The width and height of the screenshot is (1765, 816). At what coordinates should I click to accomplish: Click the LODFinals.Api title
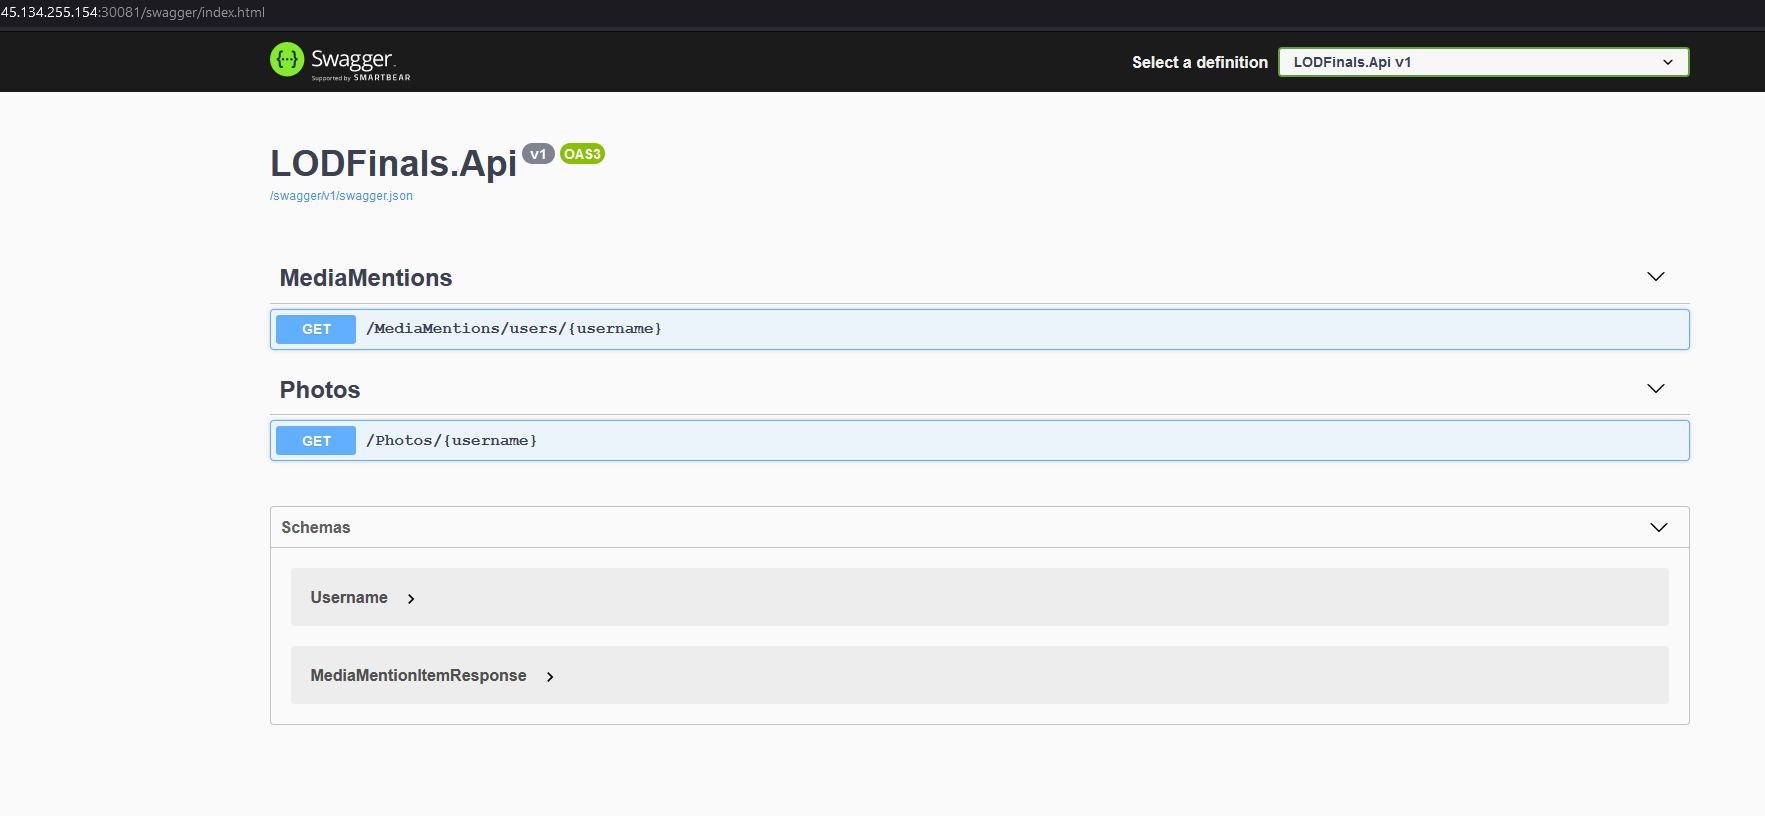click(394, 163)
